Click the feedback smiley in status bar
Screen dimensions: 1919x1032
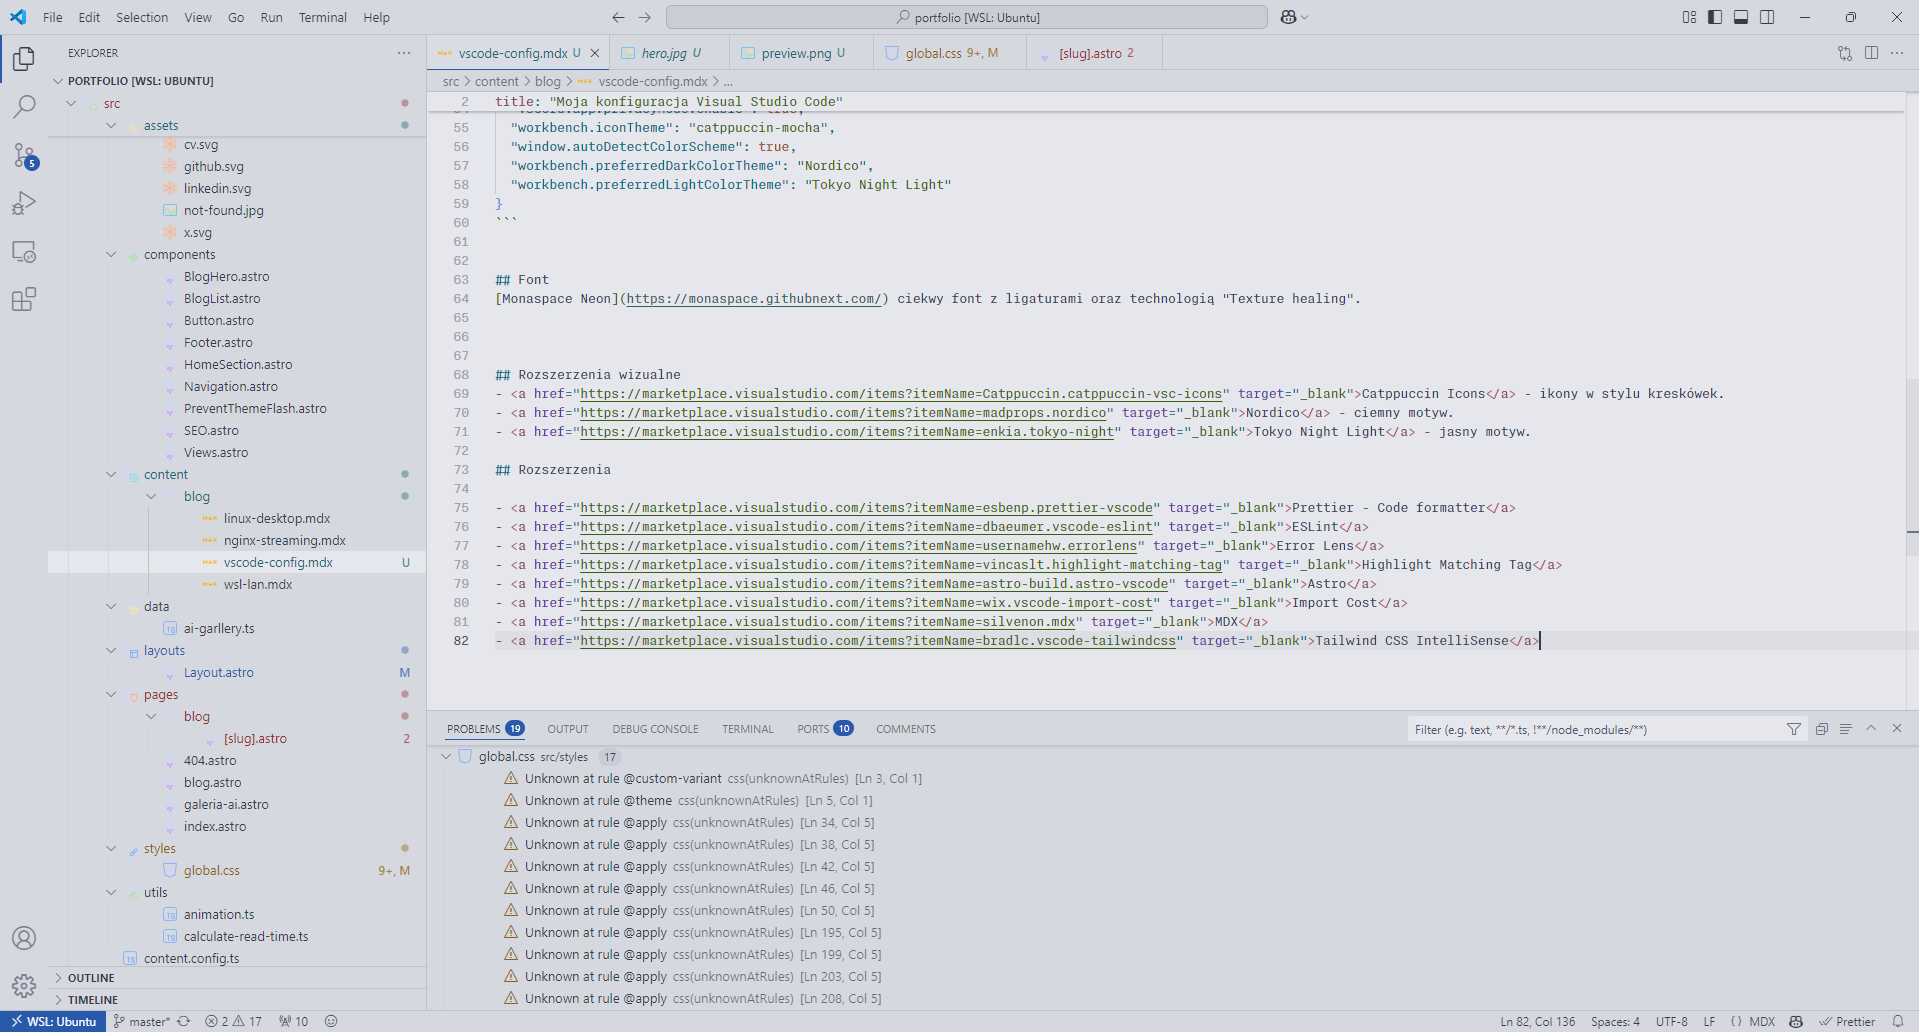tap(331, 1021)
